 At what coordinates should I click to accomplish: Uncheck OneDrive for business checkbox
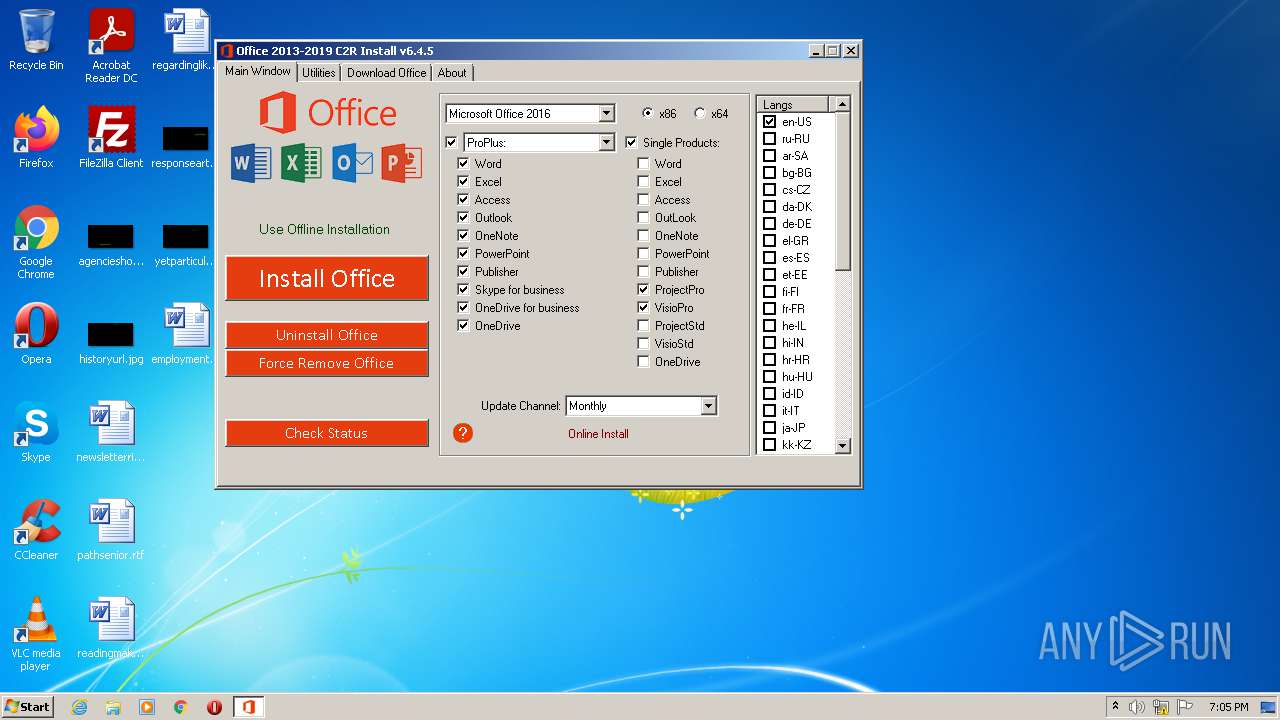[x=463, y=307]
